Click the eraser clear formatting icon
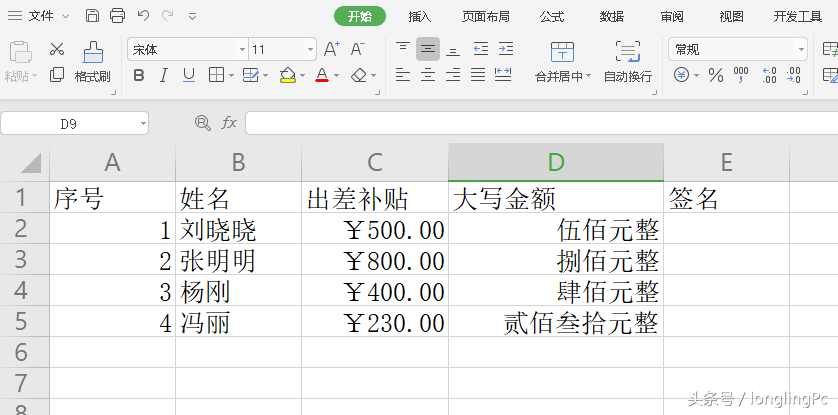Viewport: 838px width, 415px height. [x=359, y=75]
